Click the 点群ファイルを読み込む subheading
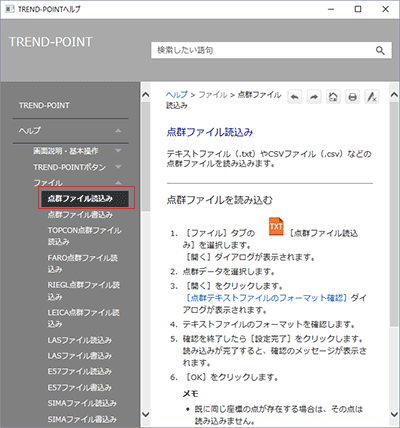 pos(219,200)
